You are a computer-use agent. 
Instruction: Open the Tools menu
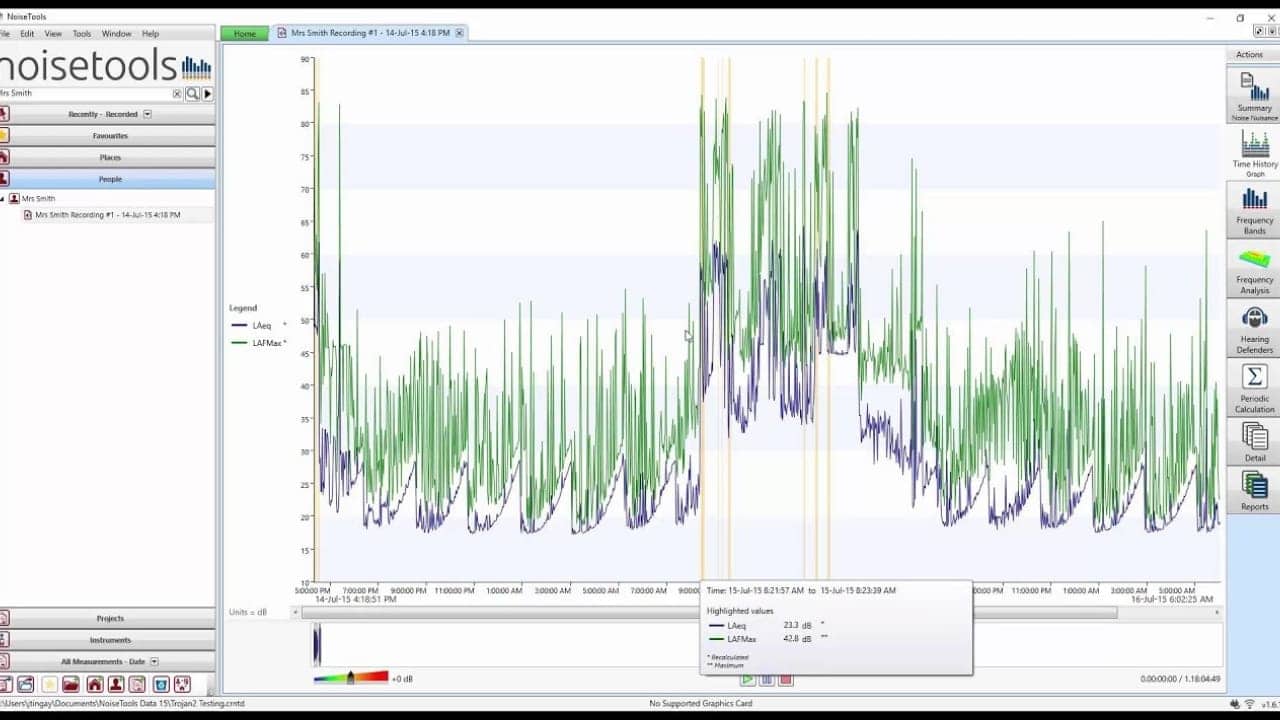pyautogui.click(x=82, y=33)
